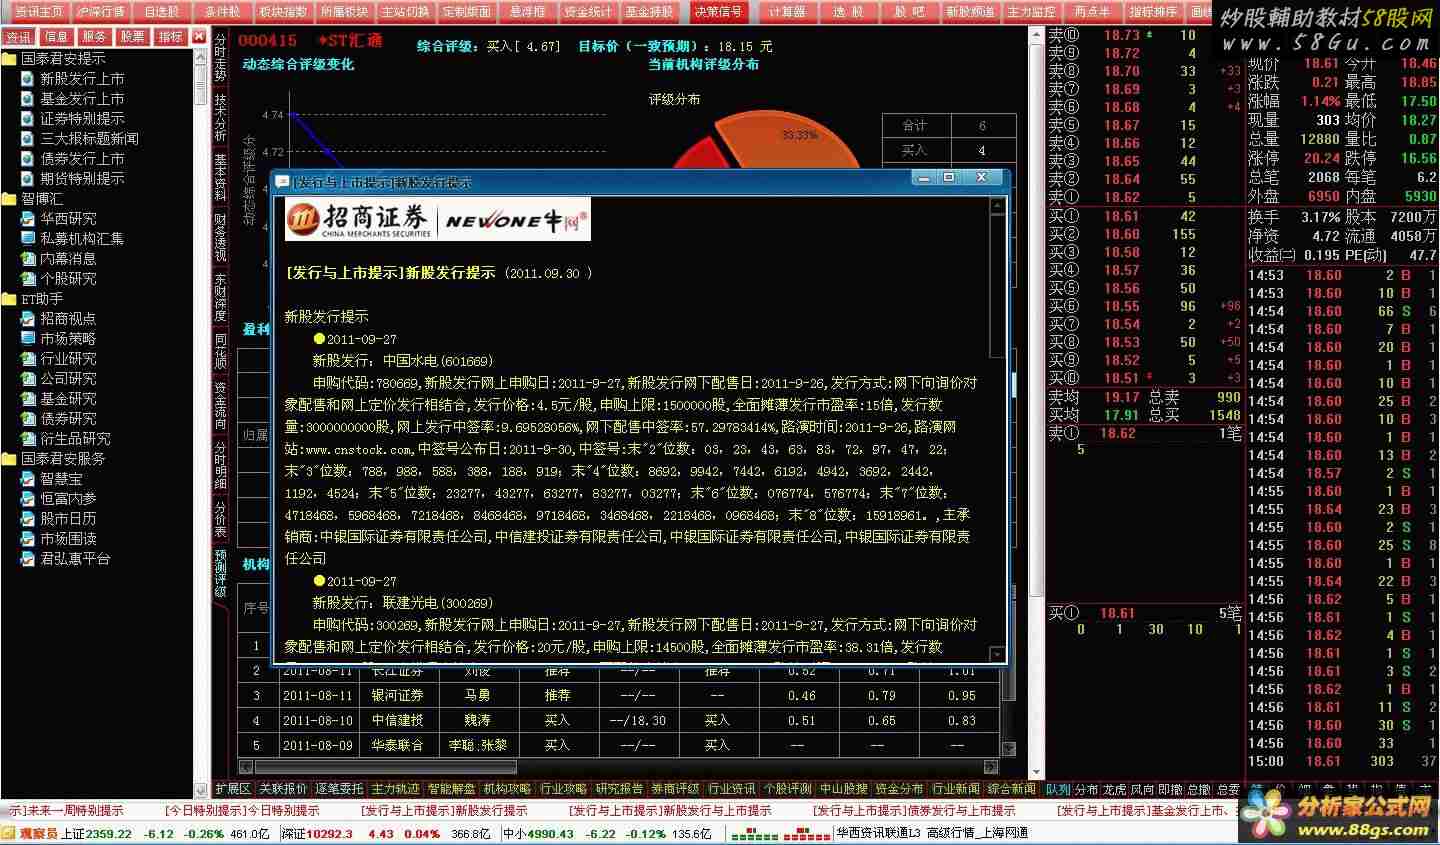Select the 分时走势 vertical tab
1440x845 pixels.
(x=220, y=57)
